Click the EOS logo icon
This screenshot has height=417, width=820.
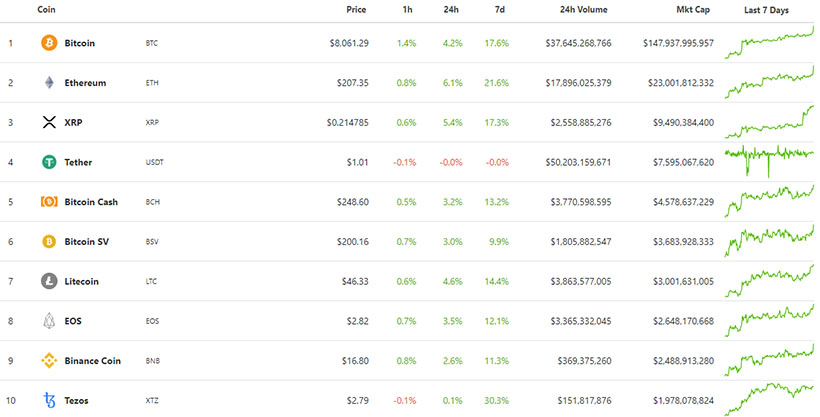tap(49, 321)
